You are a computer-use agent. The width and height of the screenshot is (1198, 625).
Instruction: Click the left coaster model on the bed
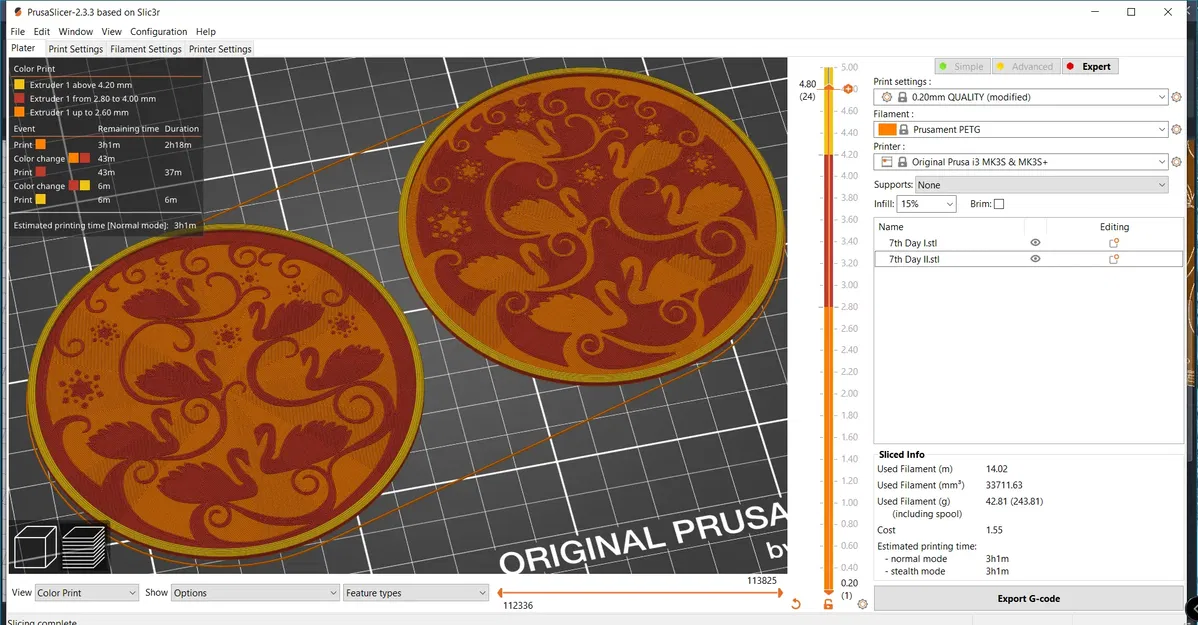[x=225, y=390]
